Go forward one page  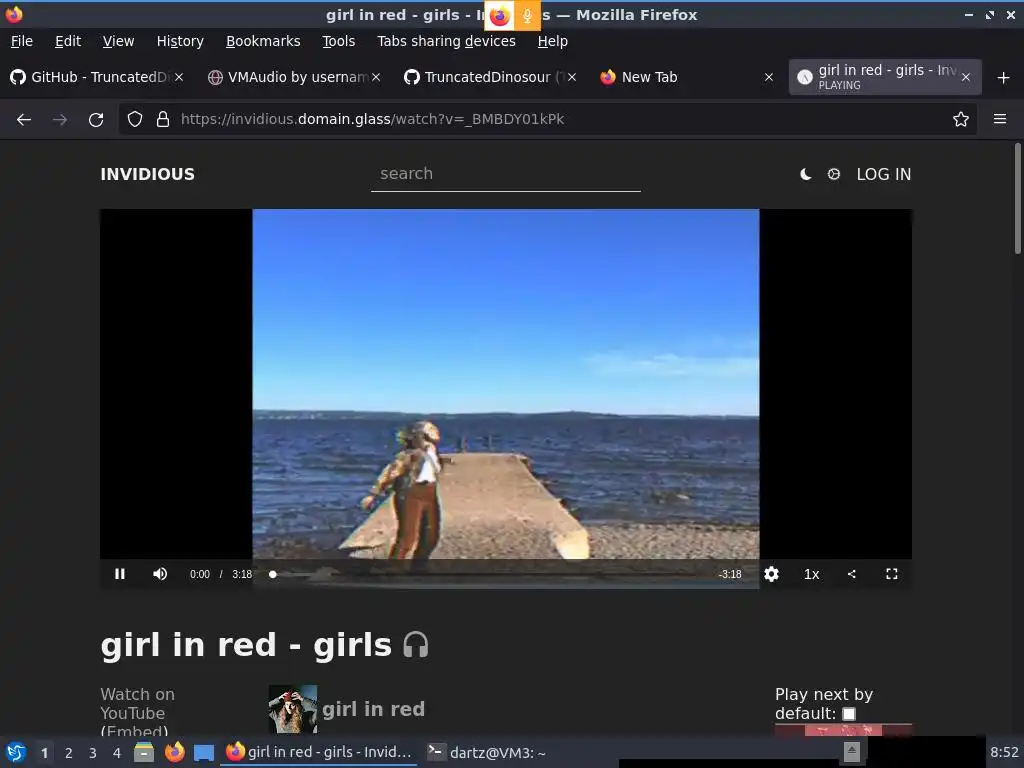(x=60, y=120)
